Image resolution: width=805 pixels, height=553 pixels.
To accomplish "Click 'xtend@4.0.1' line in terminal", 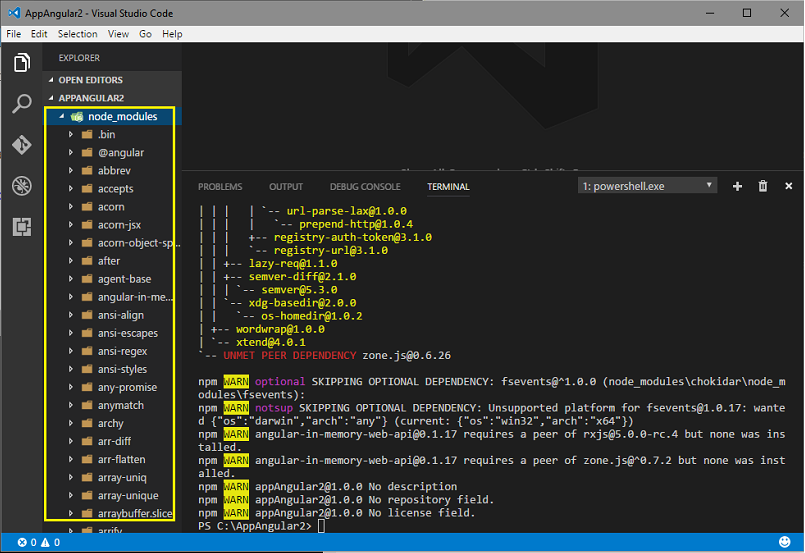I will [x=271, y=342].
